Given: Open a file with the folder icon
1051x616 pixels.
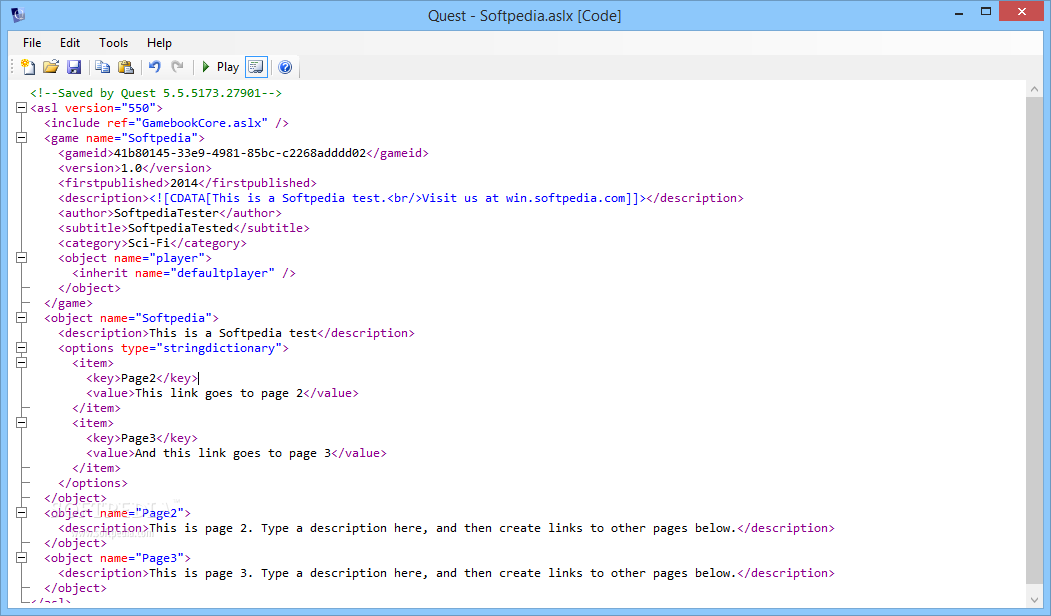Looking at the screenshot, I should (51, 67).
